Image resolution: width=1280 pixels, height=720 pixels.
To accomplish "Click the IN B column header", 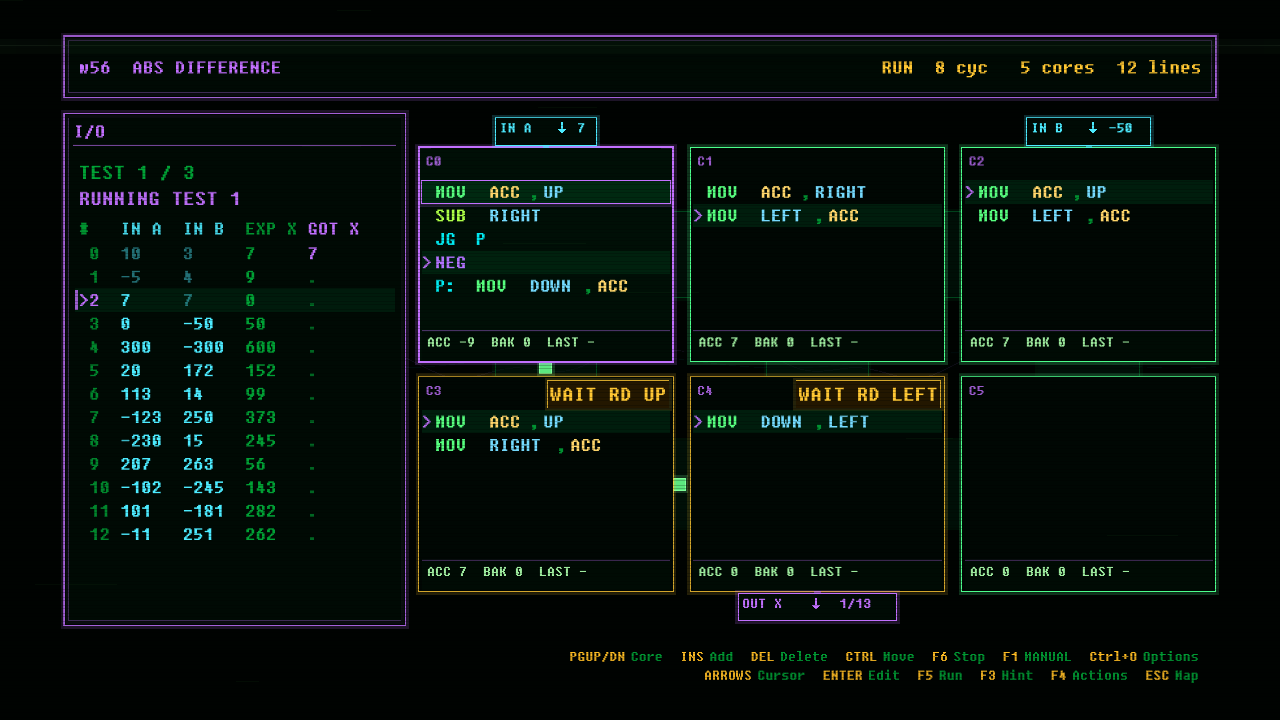I will [x=203, y=229].
